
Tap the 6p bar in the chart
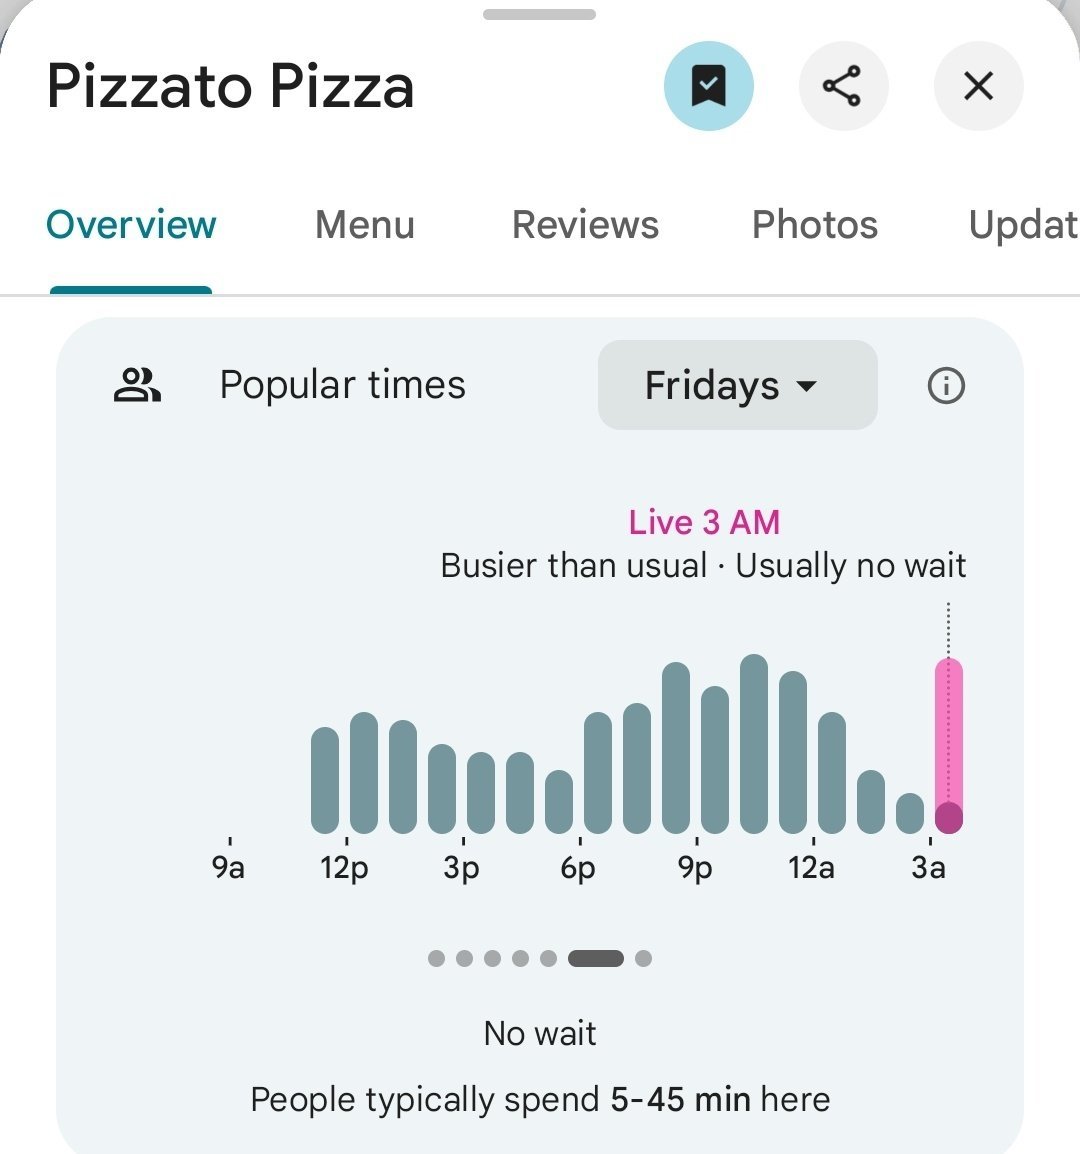click(x=598, y=772)
